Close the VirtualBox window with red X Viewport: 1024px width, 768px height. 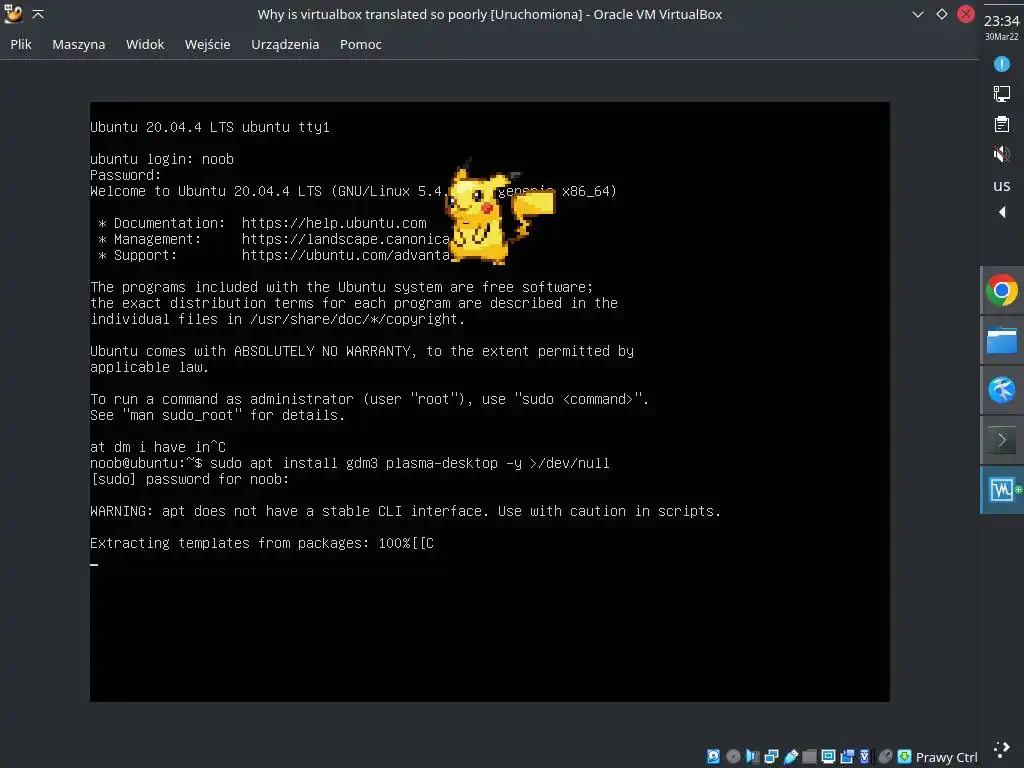click(x=966, y=14)
